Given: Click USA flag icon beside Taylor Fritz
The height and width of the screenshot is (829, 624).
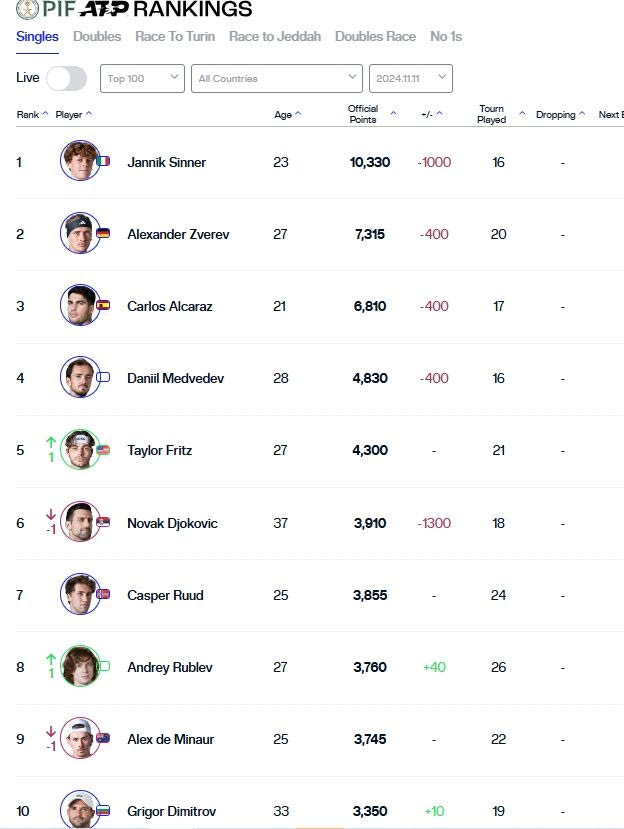Looking at the screenshot, I should pyautogui.click(x=104, y=450).
